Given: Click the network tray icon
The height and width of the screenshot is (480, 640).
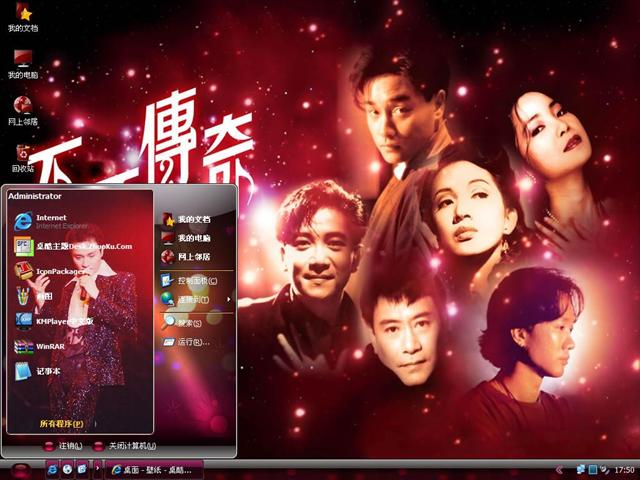Looking at the screenshot, I should [x=581, y=470].
